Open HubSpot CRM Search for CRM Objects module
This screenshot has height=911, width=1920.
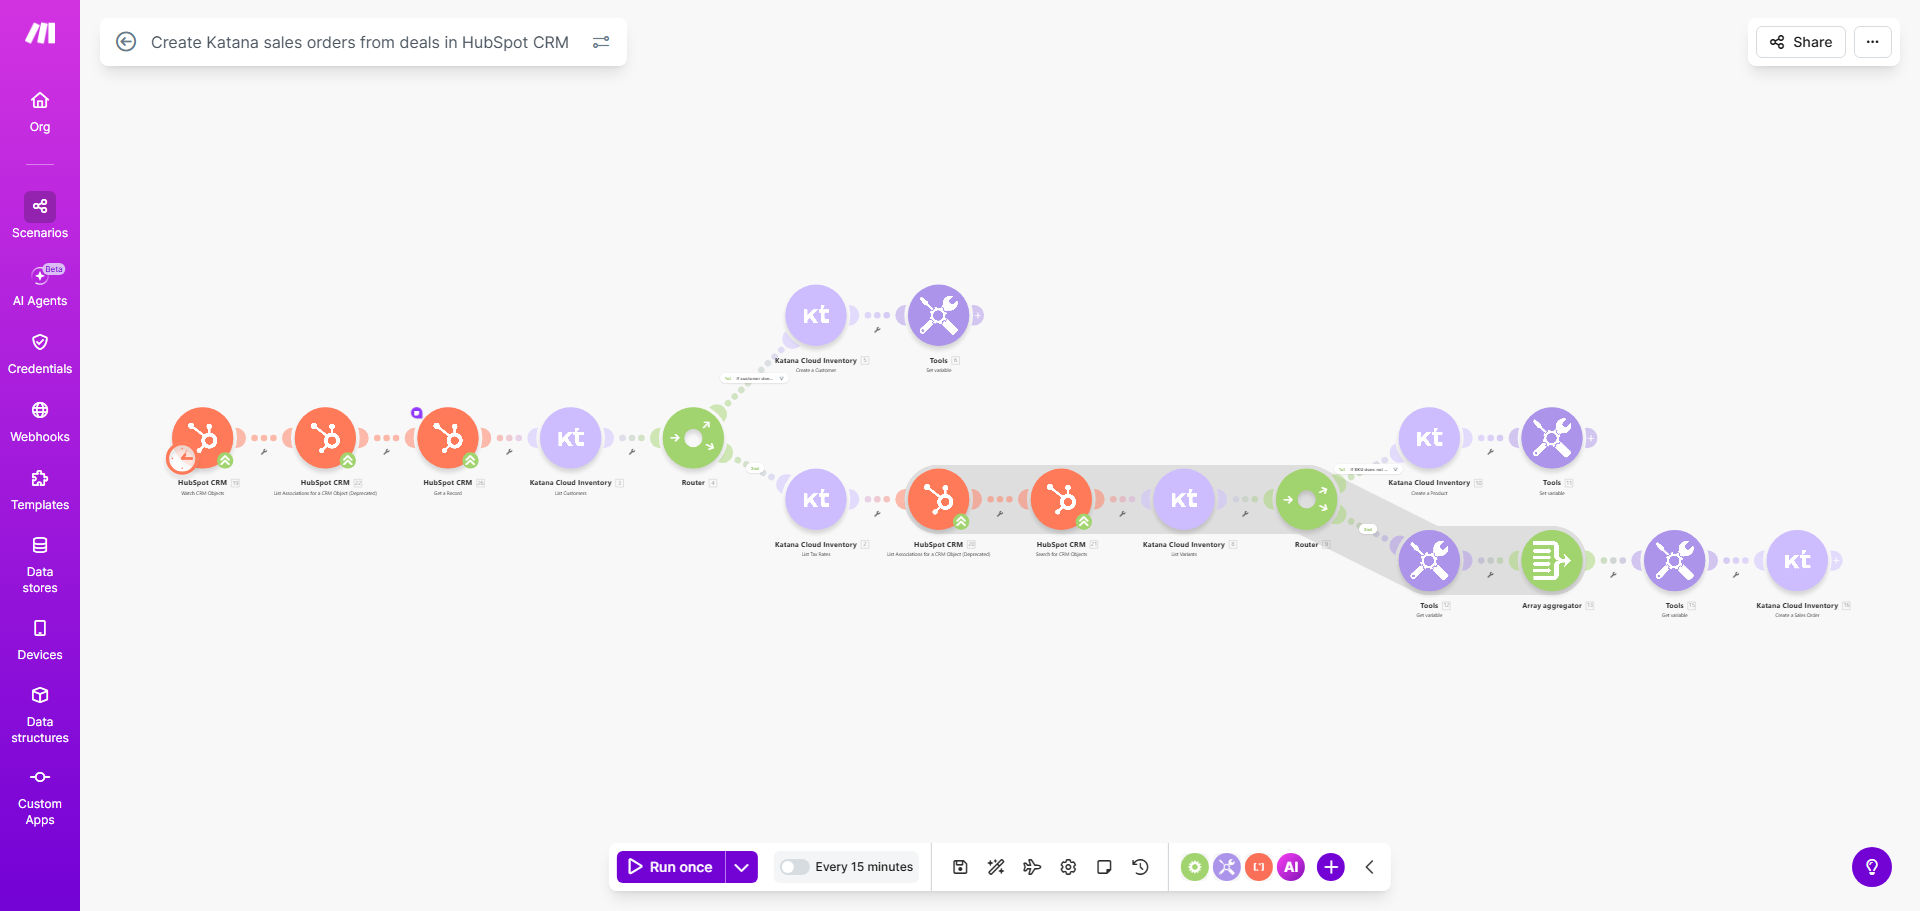[x=1061, y=499]
